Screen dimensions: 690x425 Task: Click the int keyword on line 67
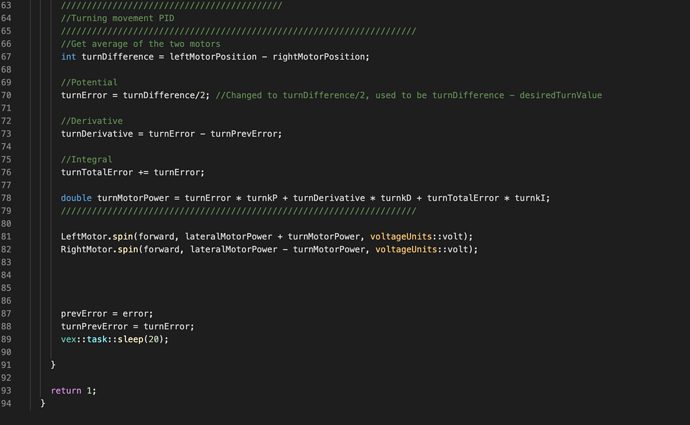[x=68, y=57]
